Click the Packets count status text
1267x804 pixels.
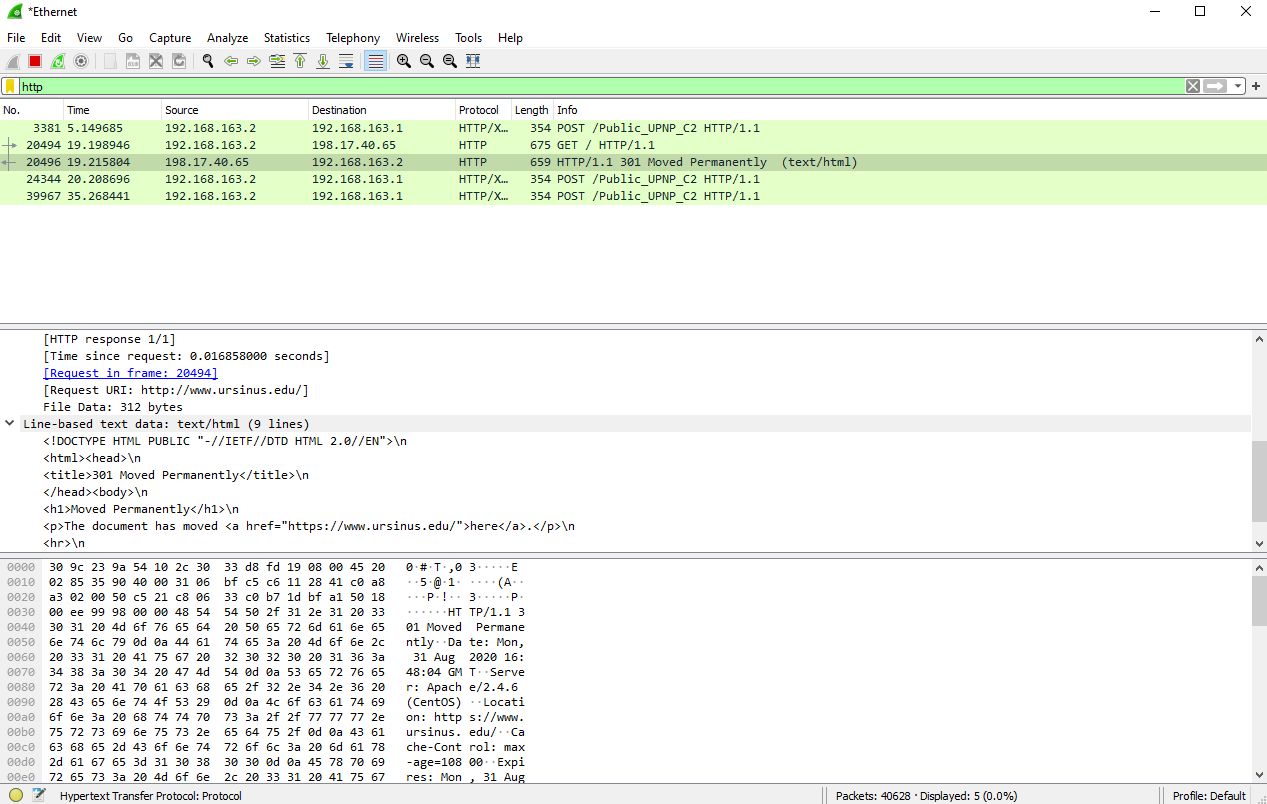(x=926, y=796)
